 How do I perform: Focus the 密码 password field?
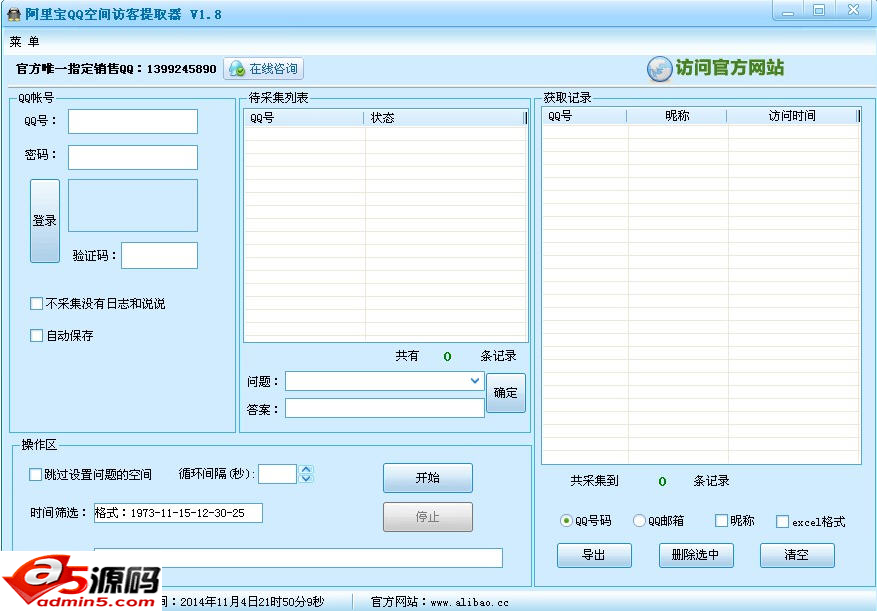[133, 157]
